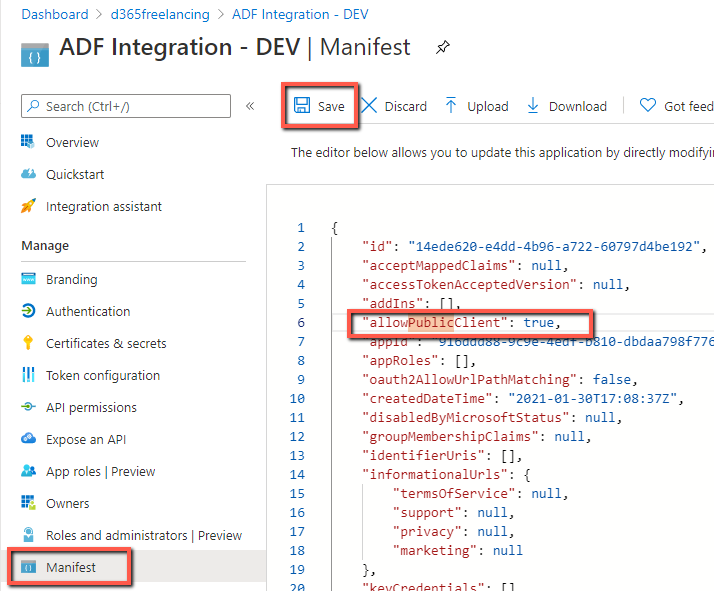
Task: Click "appRoles" on line 8
Action: (400, 361)
